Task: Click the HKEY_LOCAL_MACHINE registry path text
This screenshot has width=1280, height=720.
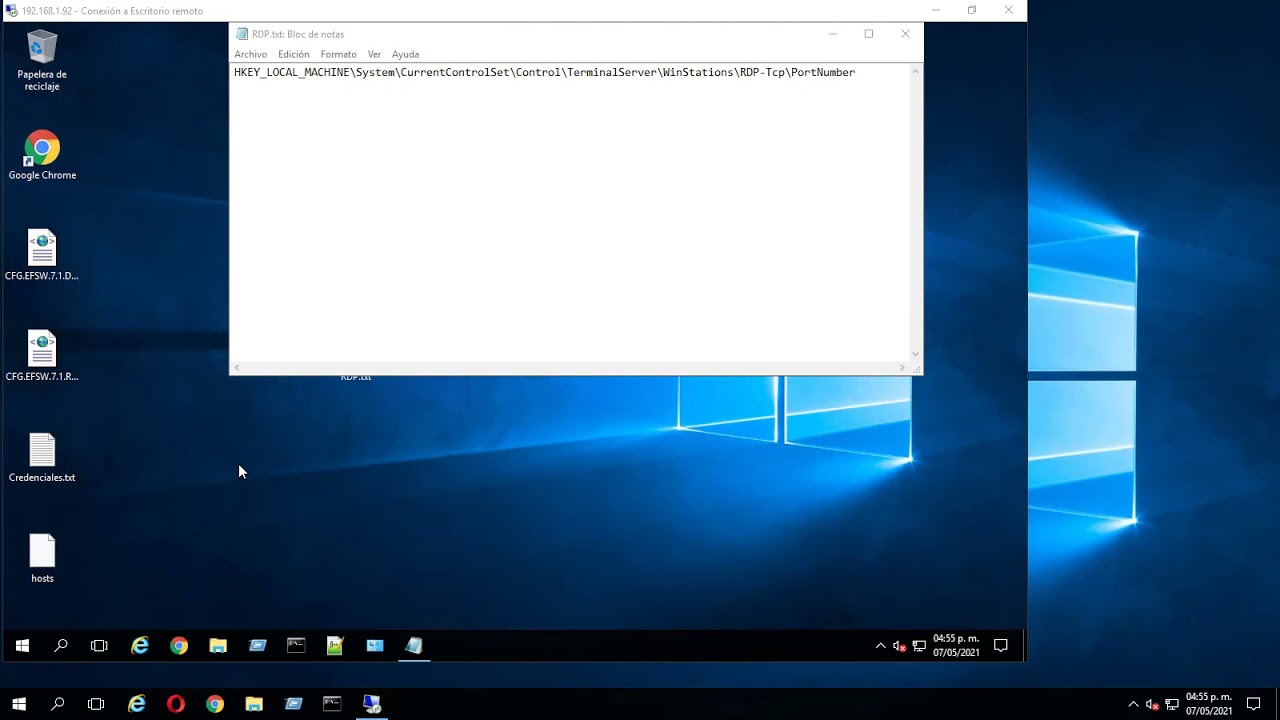Action: pyautogui.click(x=544, y=72)
